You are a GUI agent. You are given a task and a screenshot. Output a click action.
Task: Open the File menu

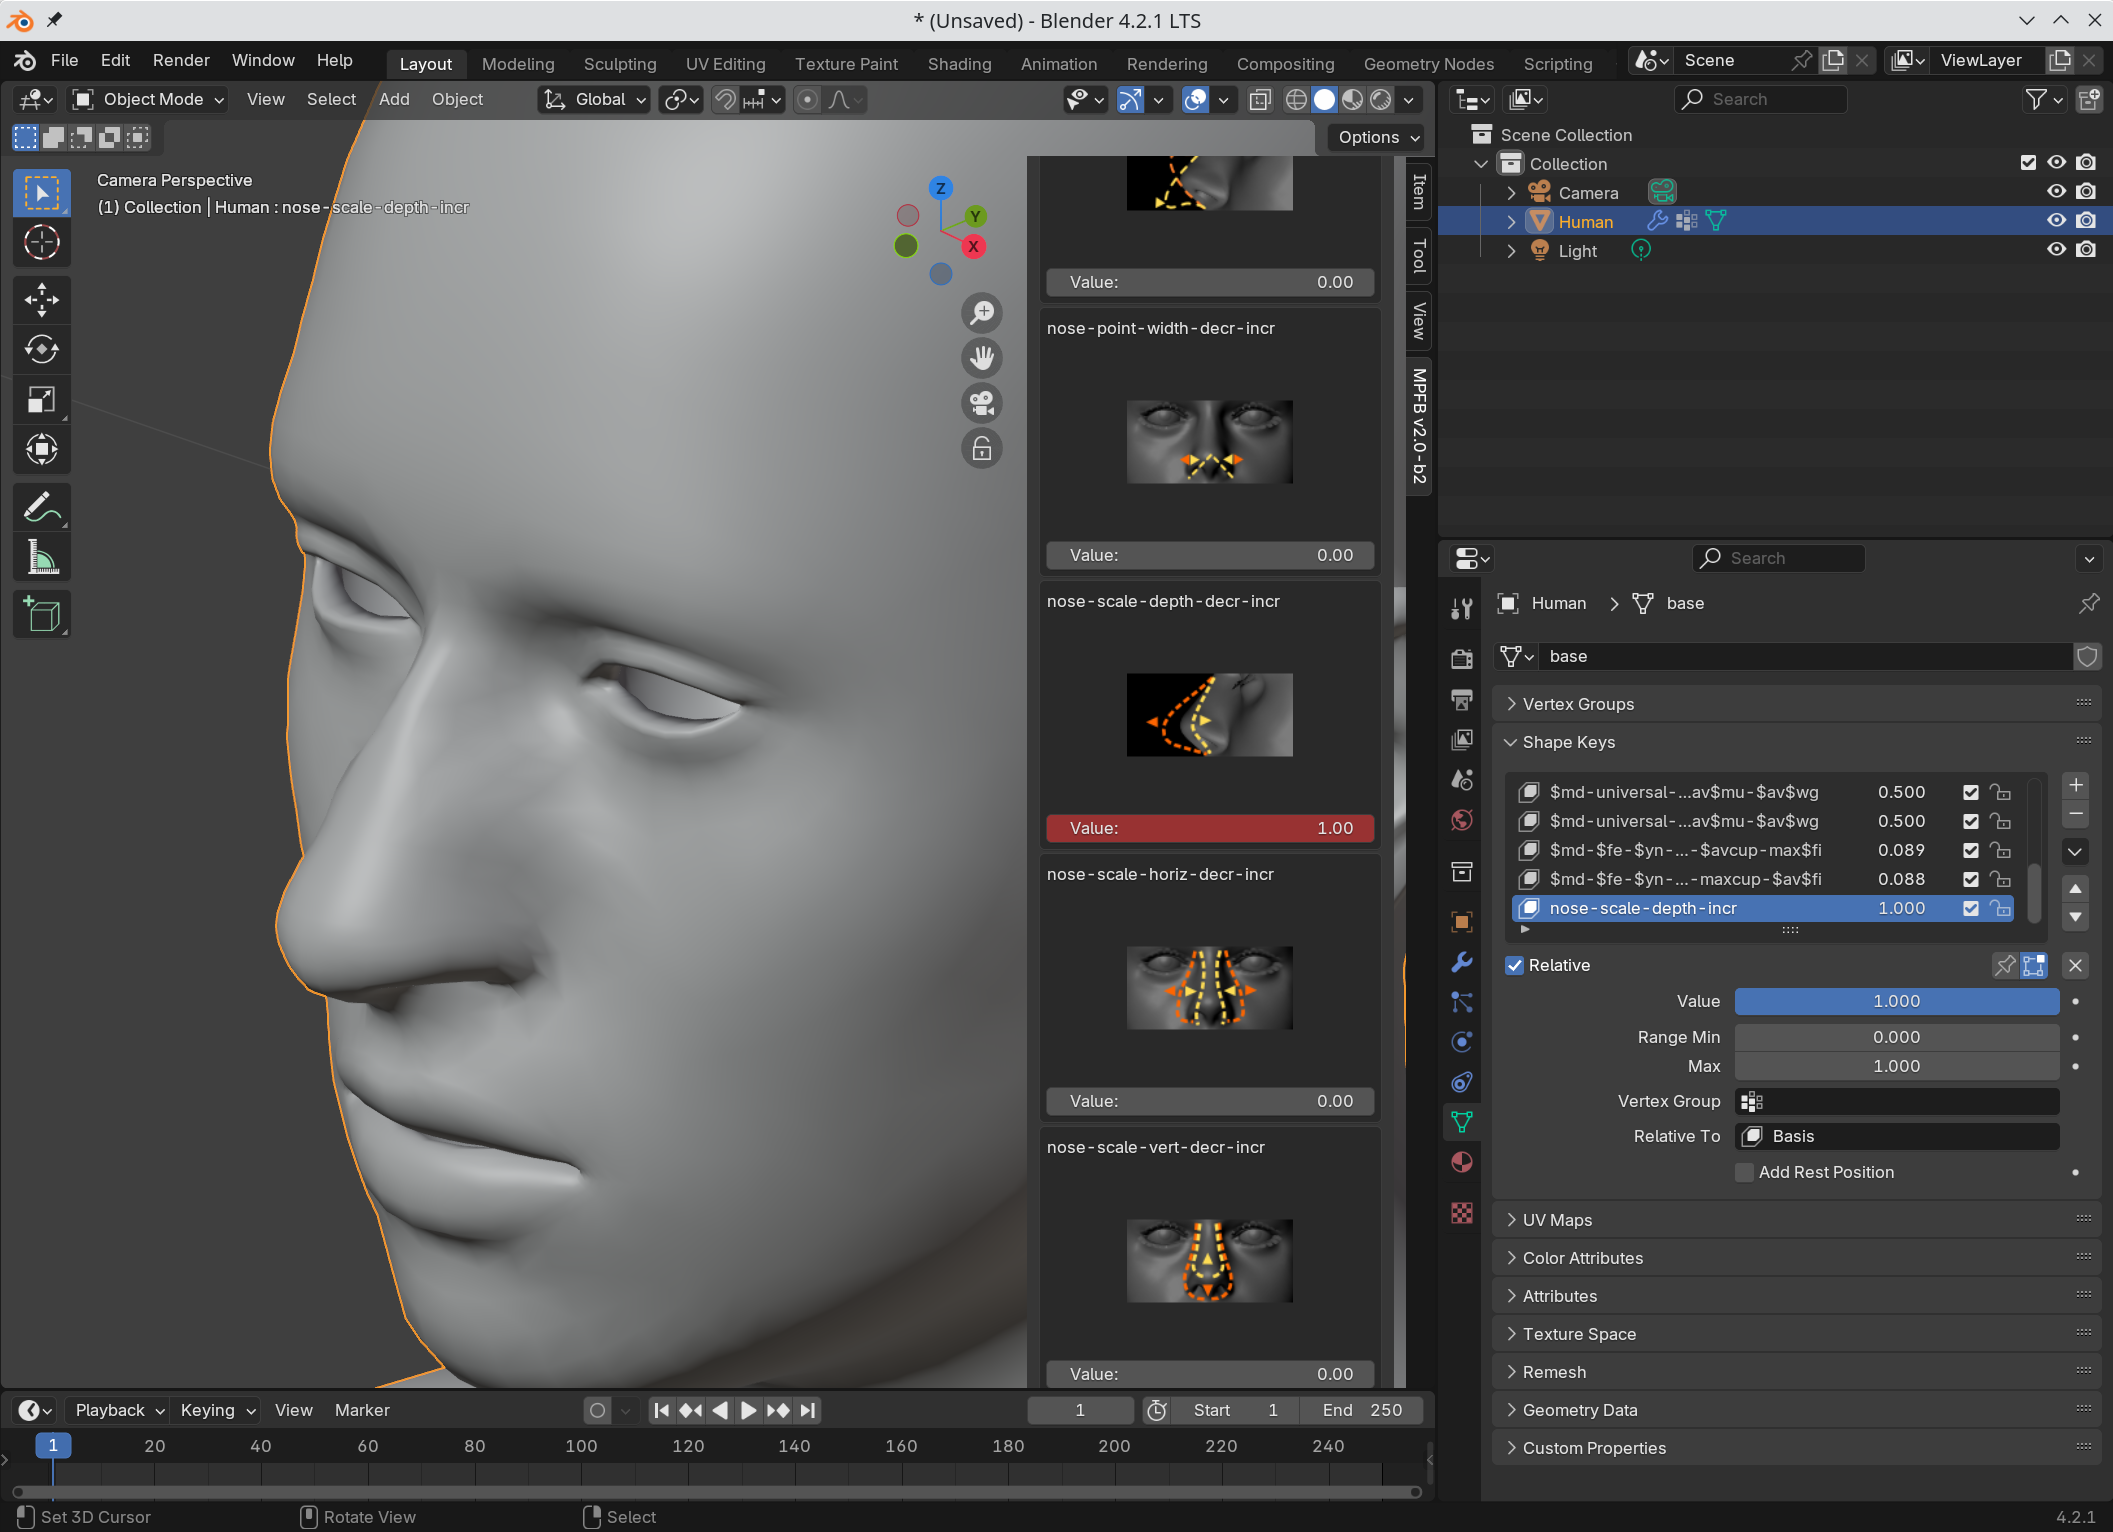click(64, 60)
